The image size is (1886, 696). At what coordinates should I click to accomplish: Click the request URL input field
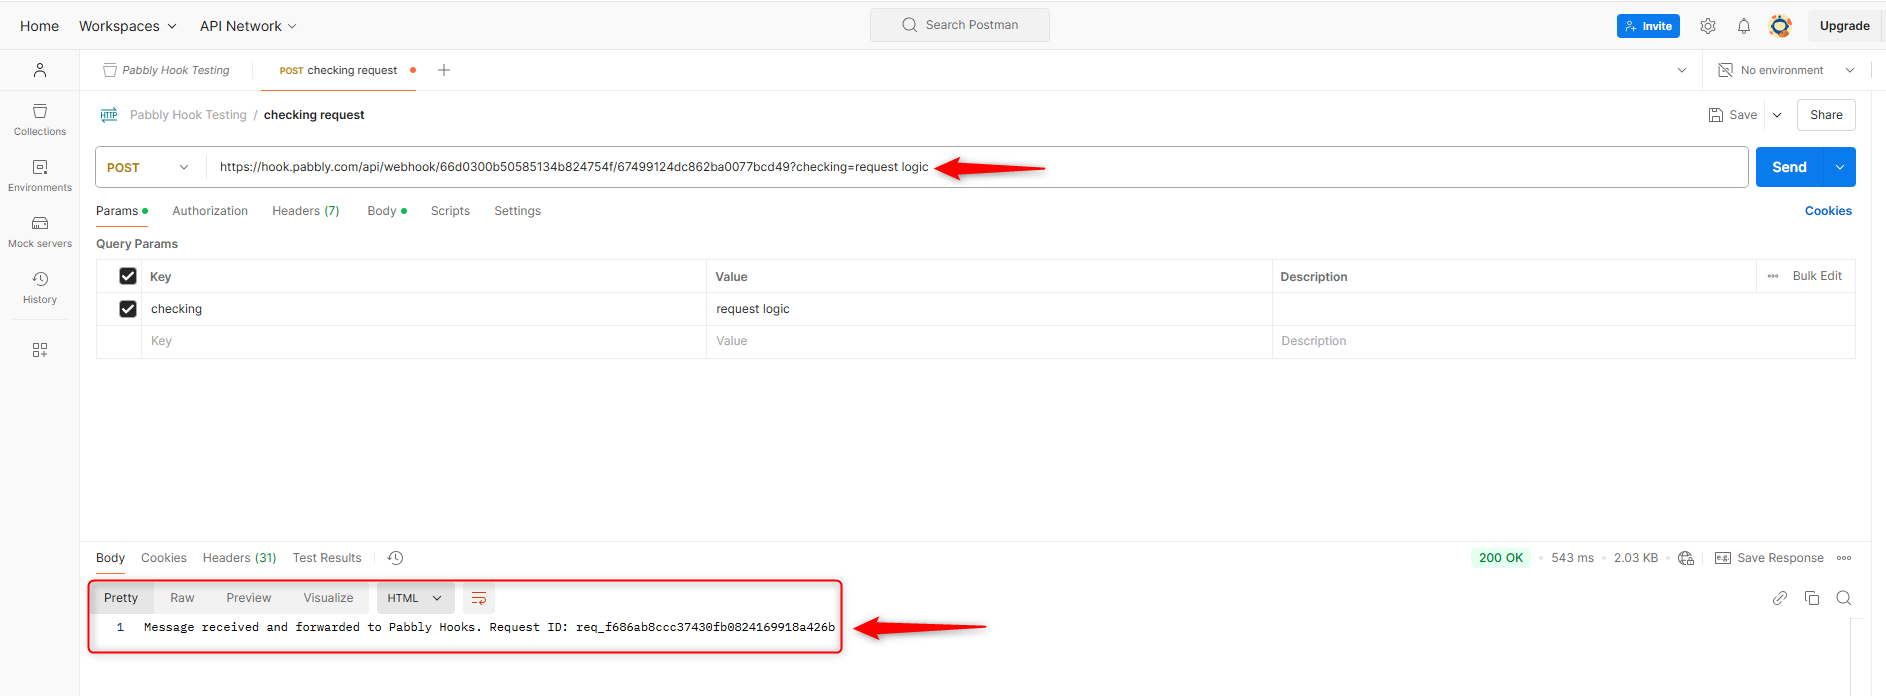click(977, 167)
